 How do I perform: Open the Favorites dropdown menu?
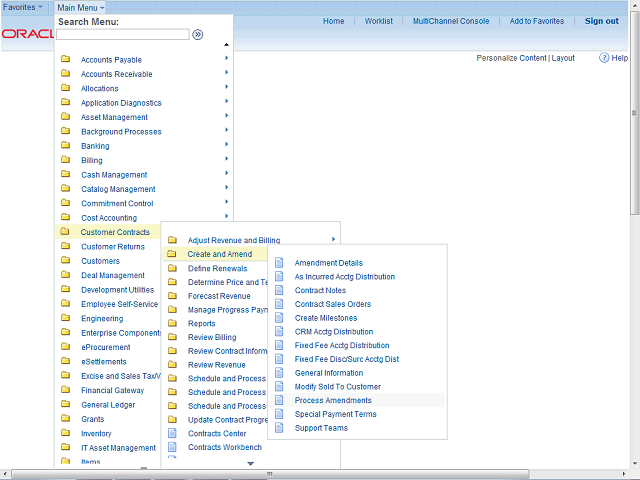pos(24,7)
